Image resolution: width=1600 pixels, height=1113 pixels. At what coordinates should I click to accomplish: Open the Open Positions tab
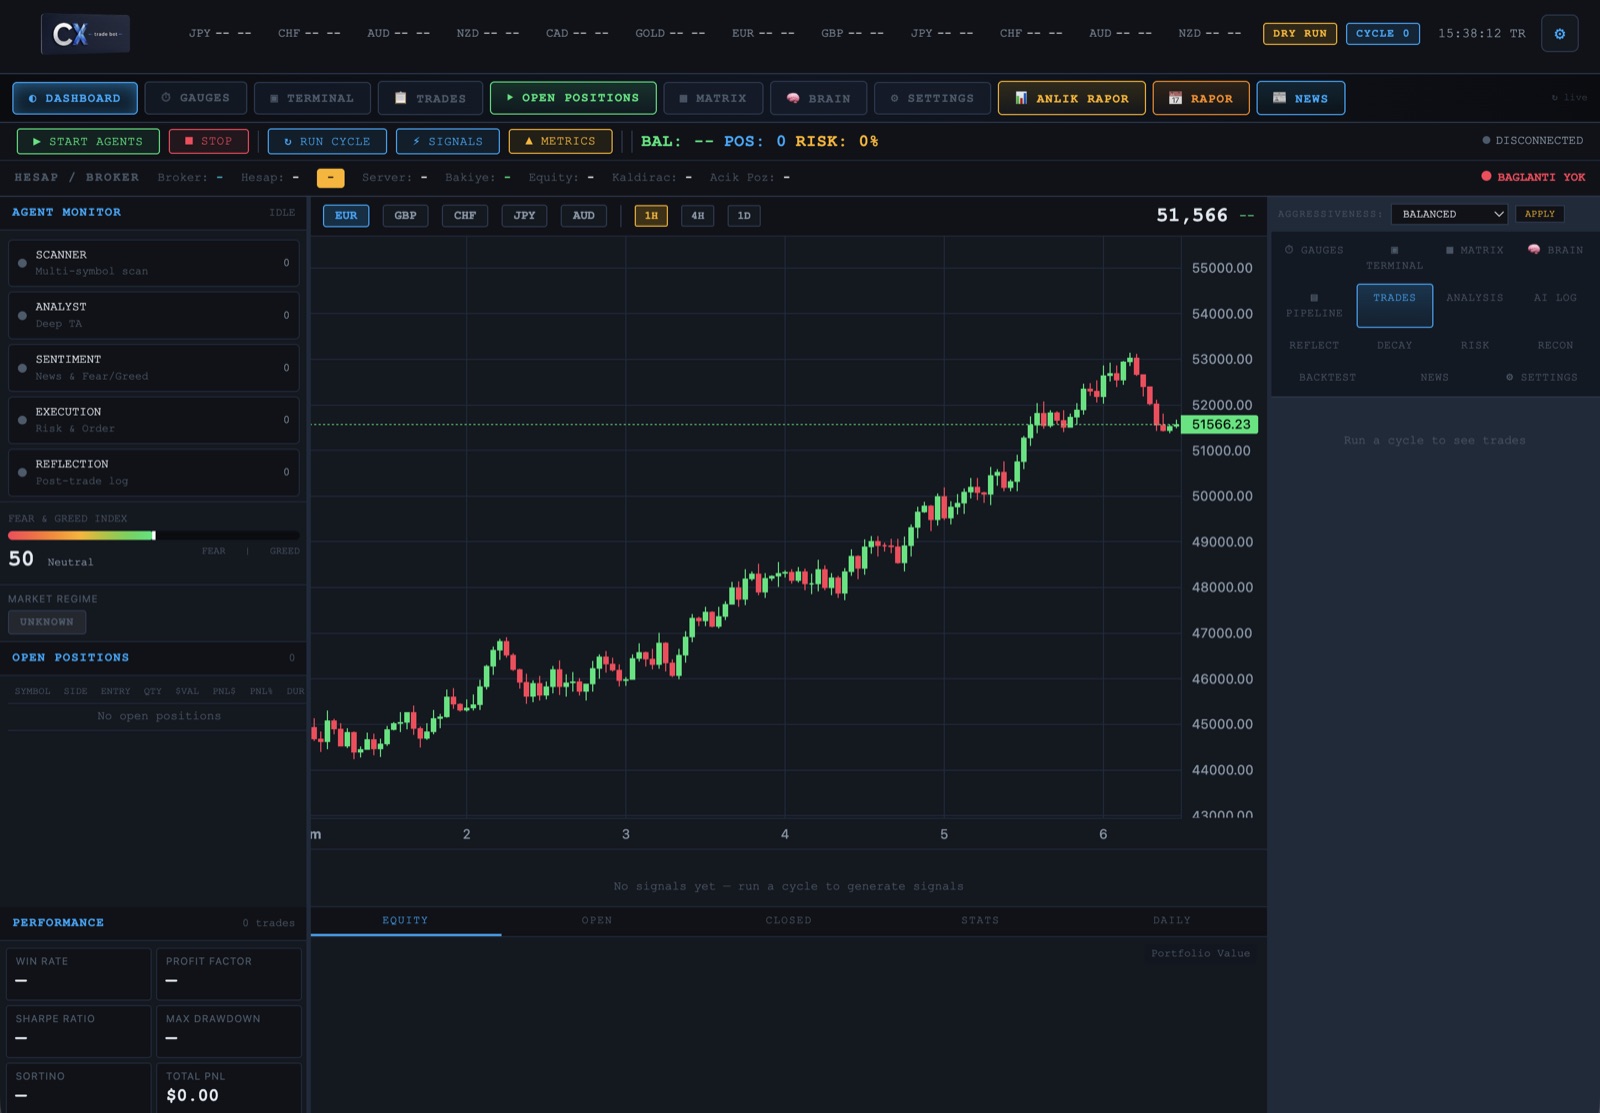coord(573,98)
